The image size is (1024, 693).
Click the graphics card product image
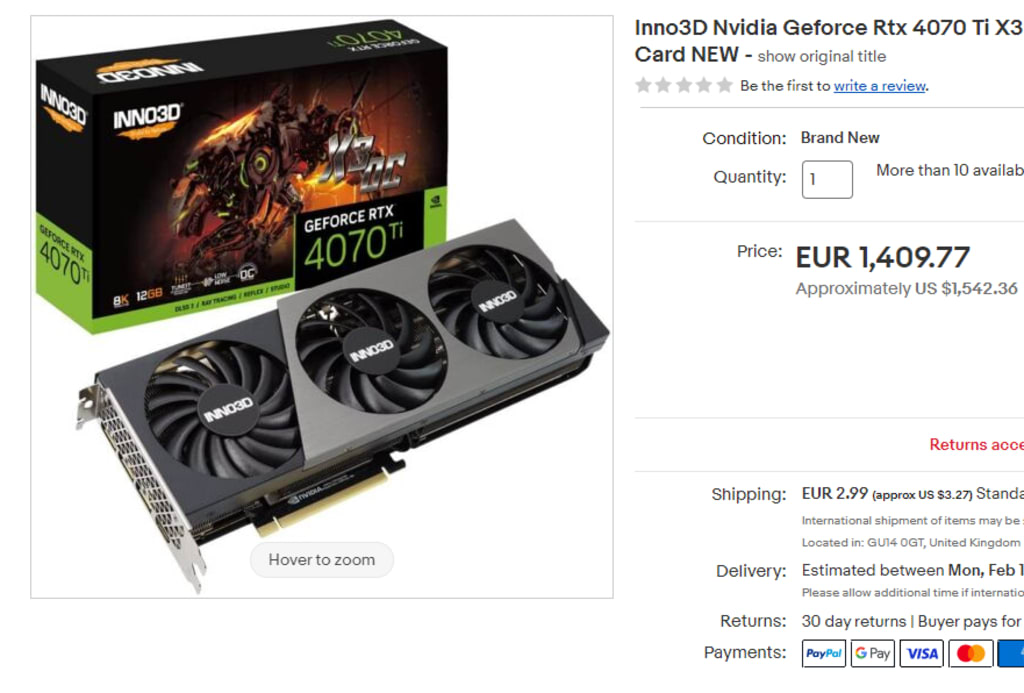point(322,306)
